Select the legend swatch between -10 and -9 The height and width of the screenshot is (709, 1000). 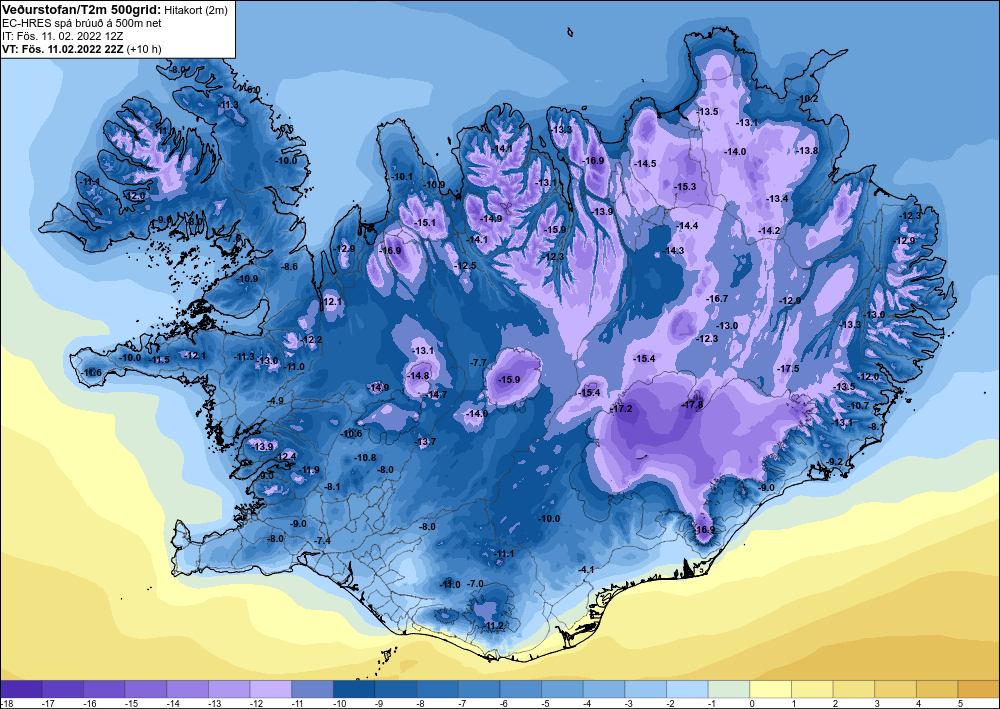354,689
